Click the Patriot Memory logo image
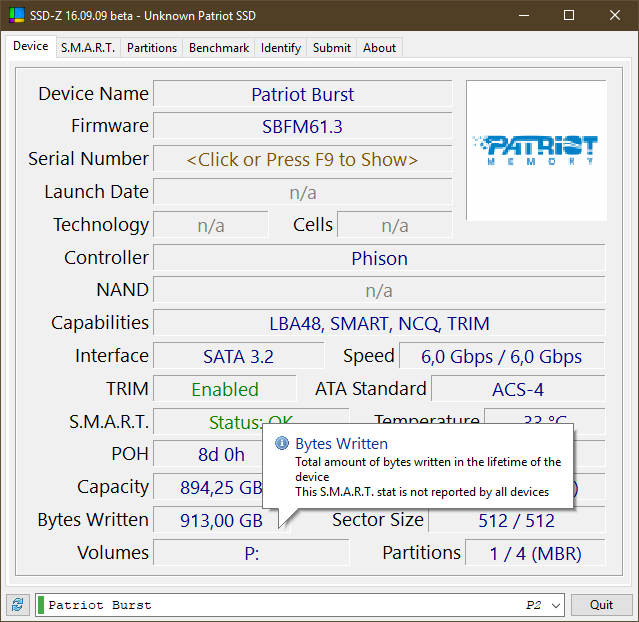Image resolution: width=639 pixels, height=622 pixels. tap(536, 150)
